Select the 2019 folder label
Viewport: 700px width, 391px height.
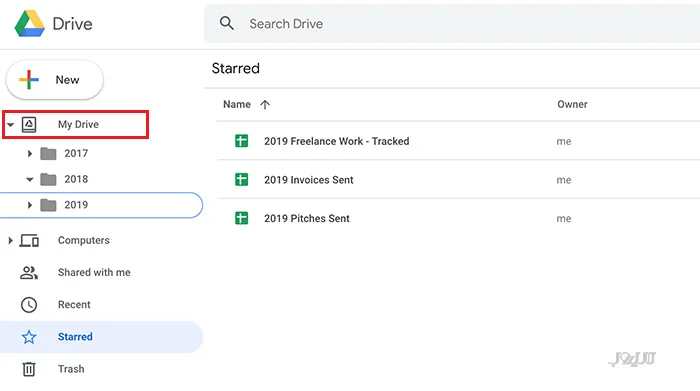76,205
